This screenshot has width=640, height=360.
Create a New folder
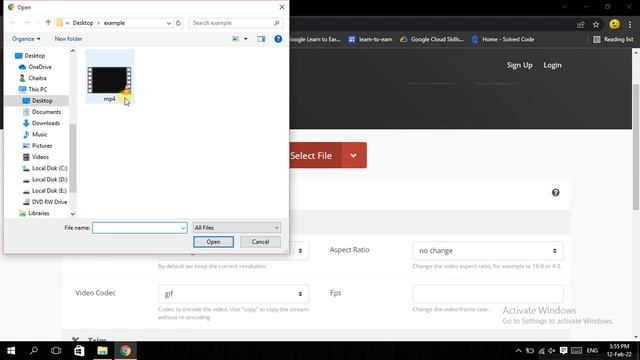(x=69, y=39)
